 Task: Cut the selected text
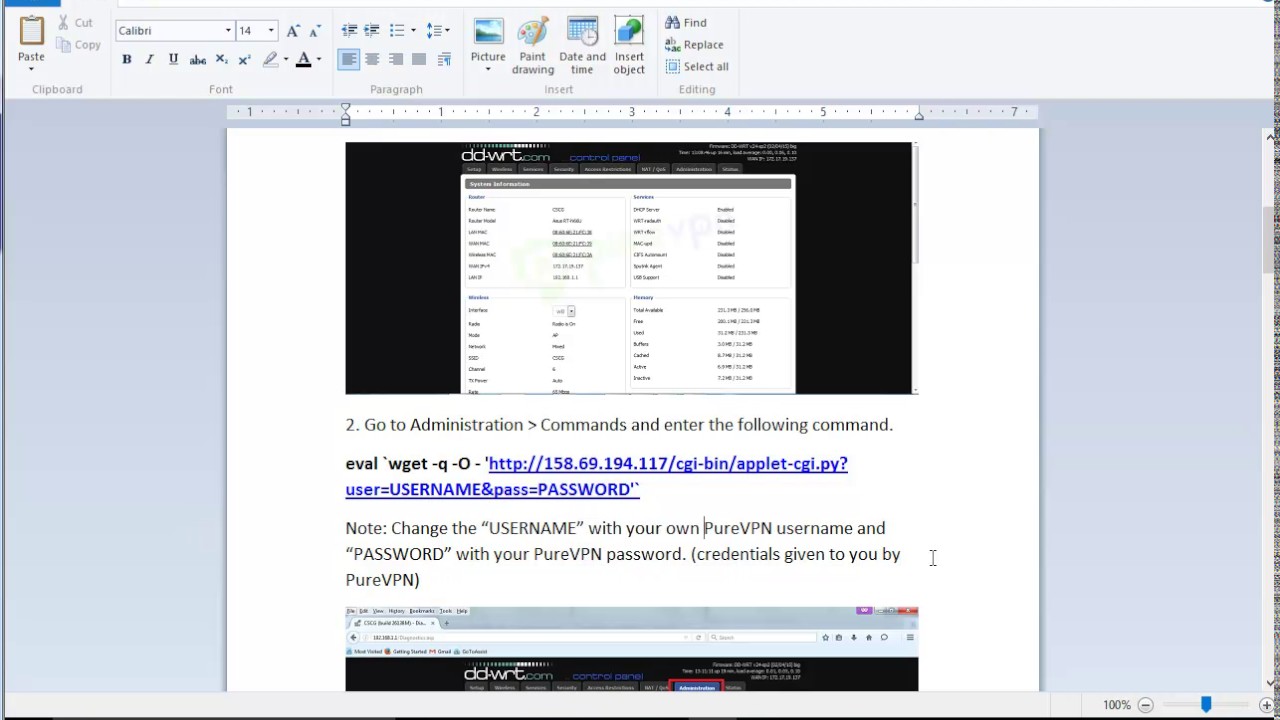coord(75,23)
